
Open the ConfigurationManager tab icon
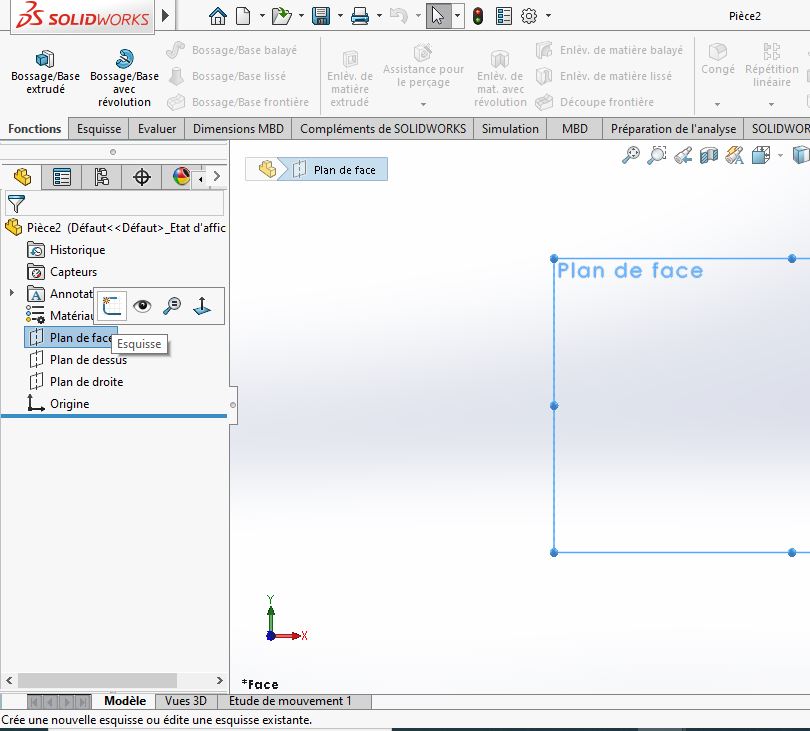click(x=101, y=177)
